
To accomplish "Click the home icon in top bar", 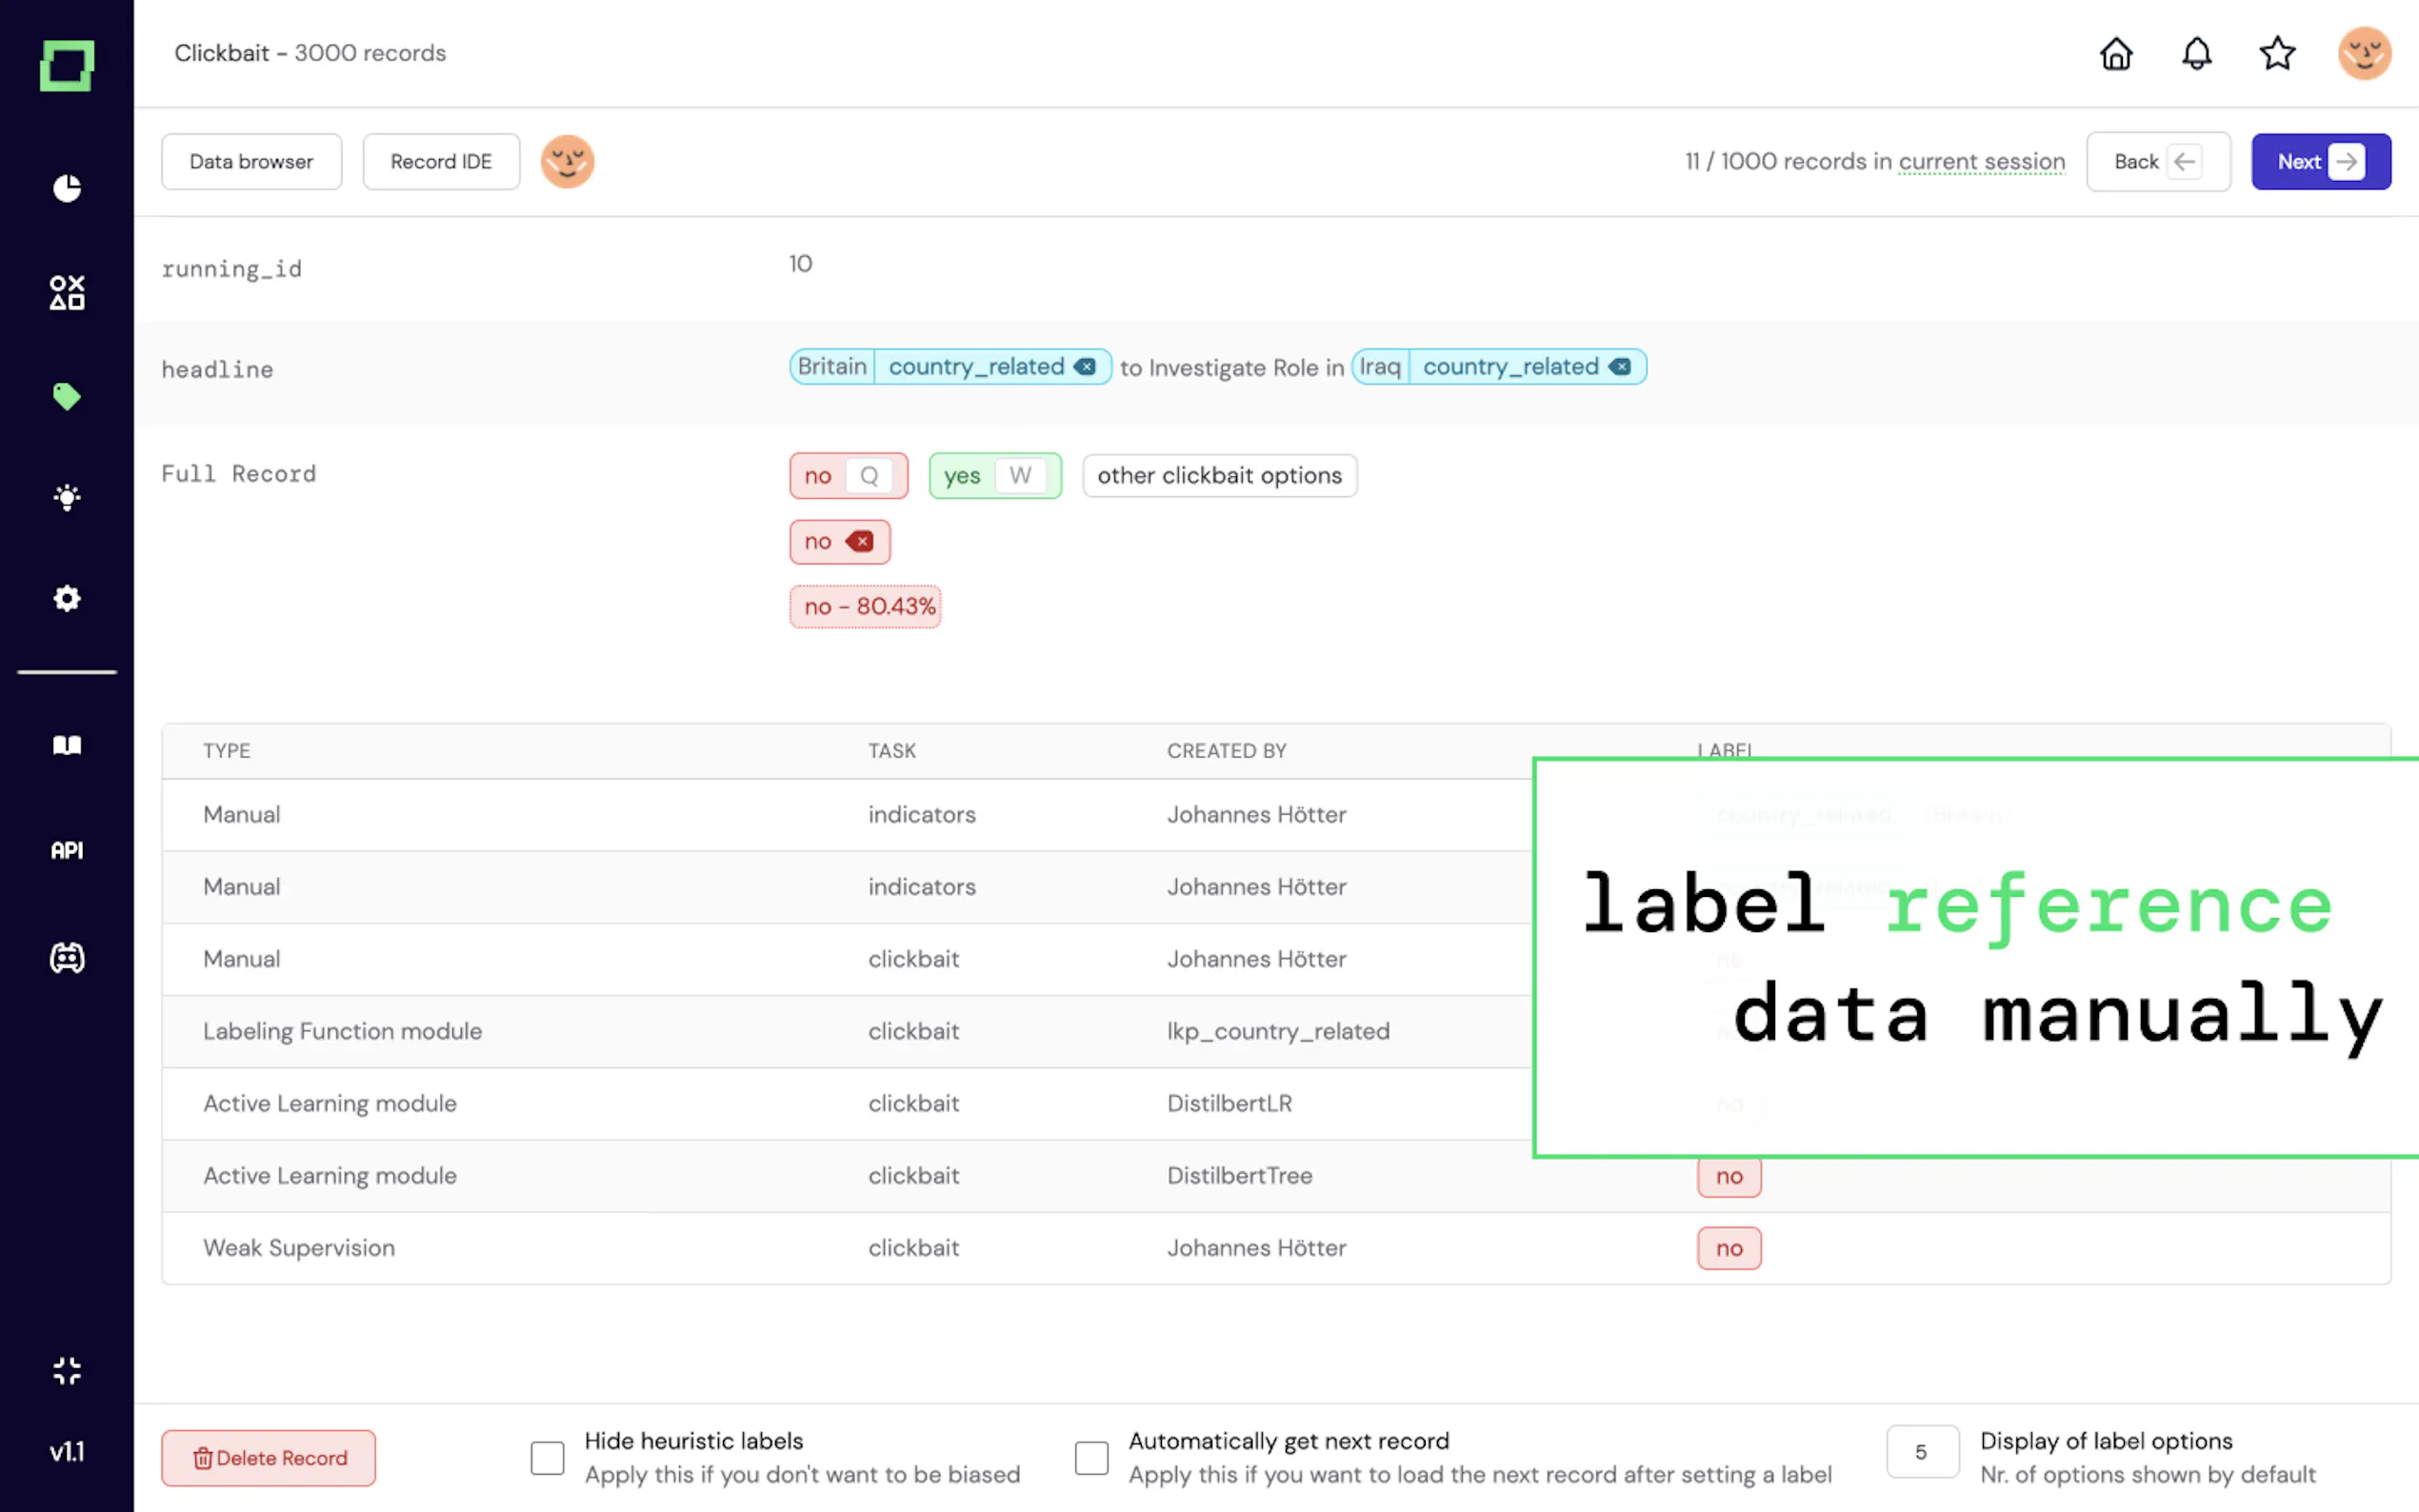I will [2115, 53].
